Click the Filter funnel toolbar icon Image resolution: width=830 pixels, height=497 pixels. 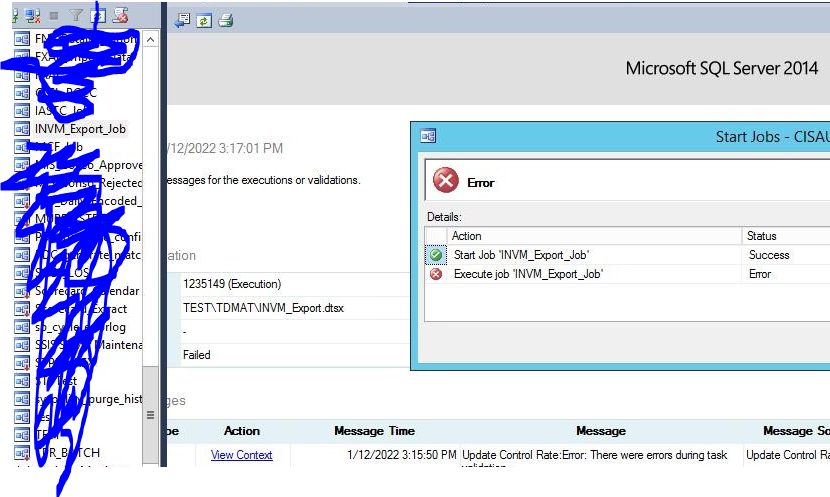(x=76, y=16)
